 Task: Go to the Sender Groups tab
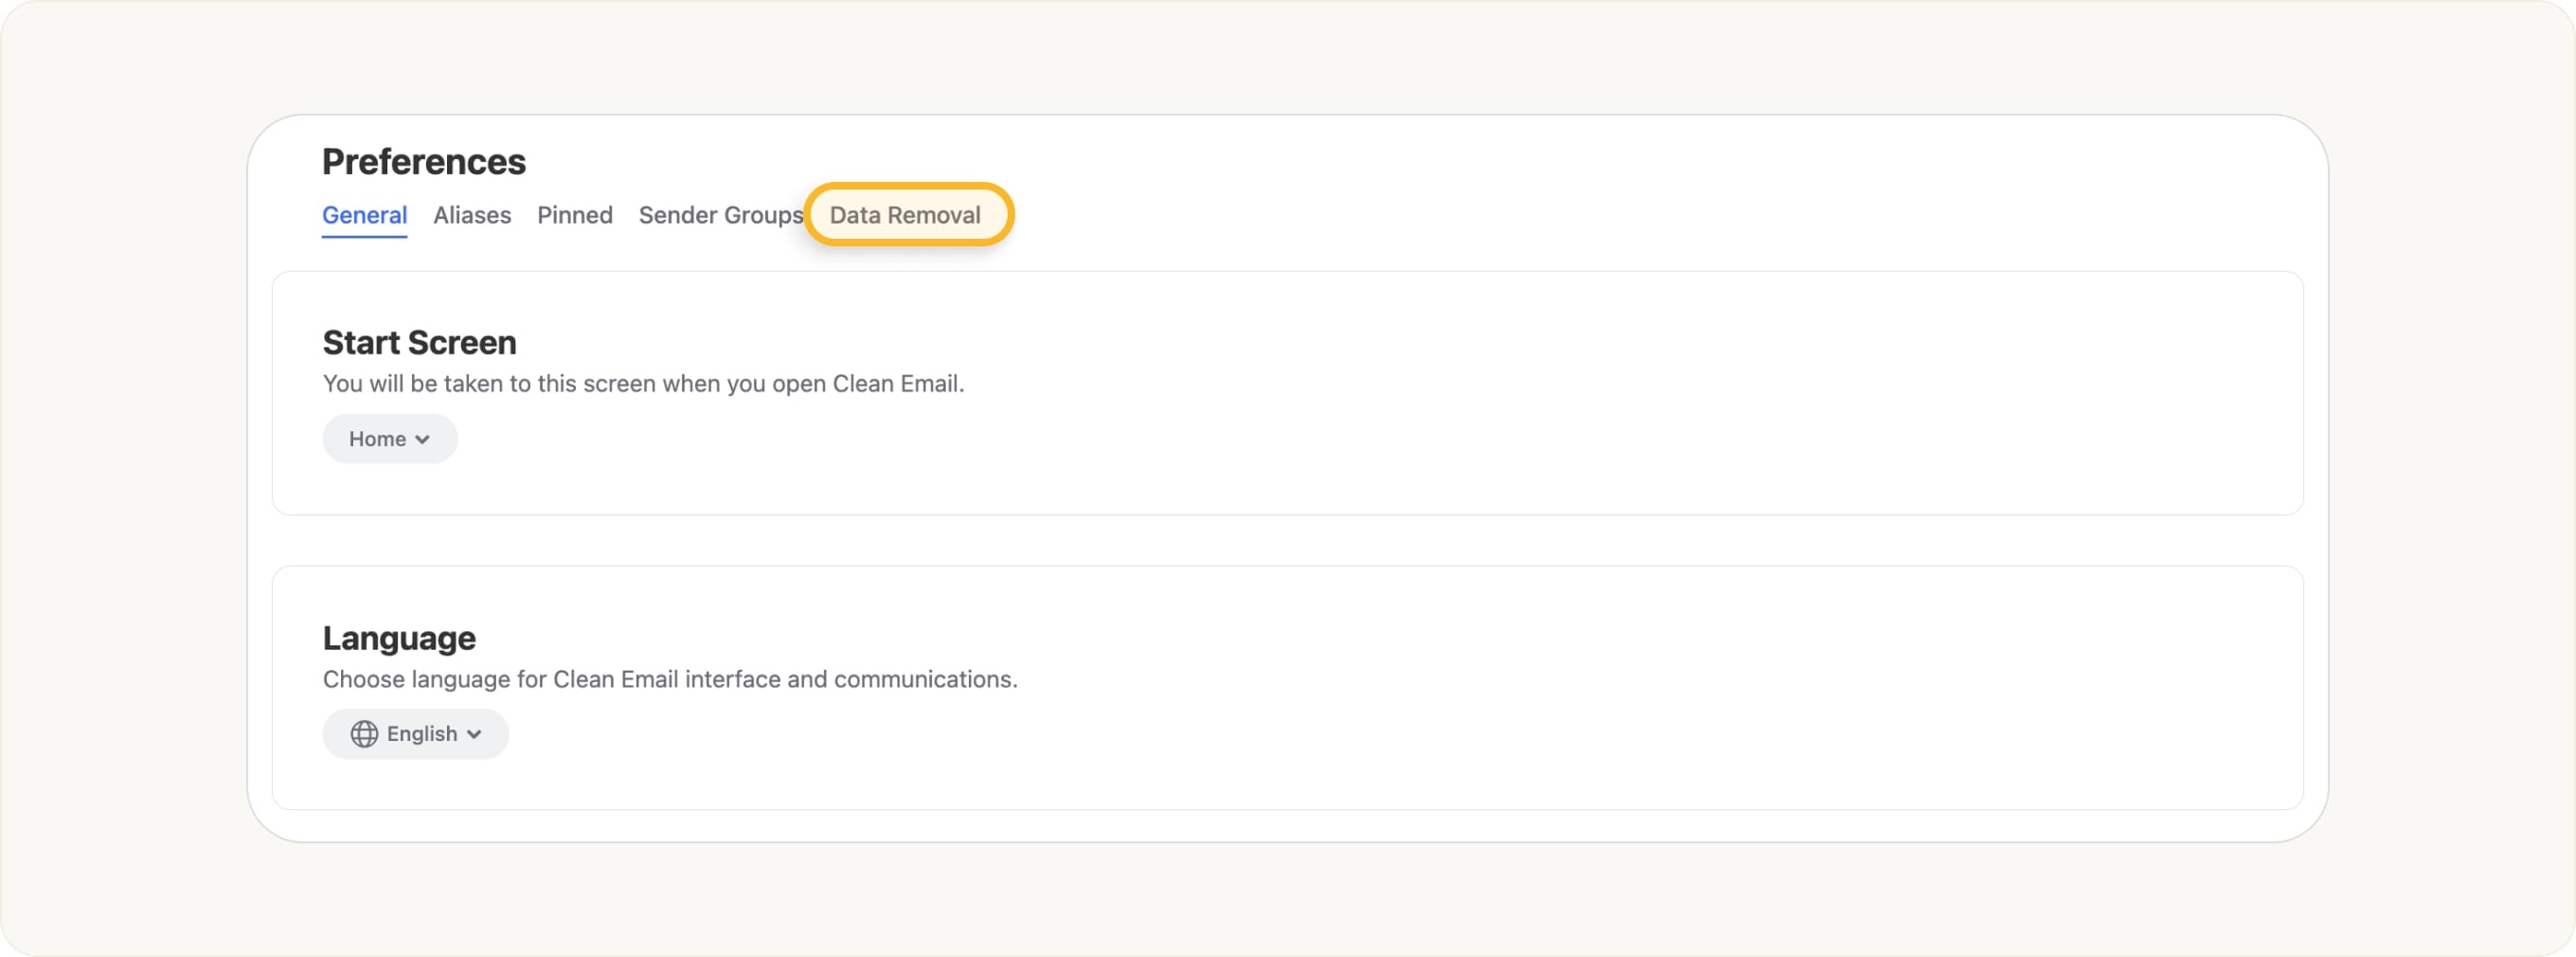tap(720, 215)
